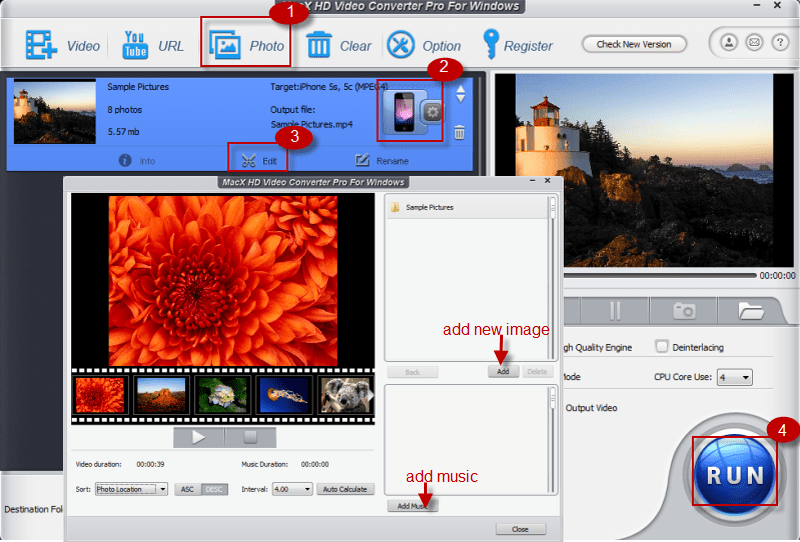Move the item with the up/down arrows

tap(460, 94)
